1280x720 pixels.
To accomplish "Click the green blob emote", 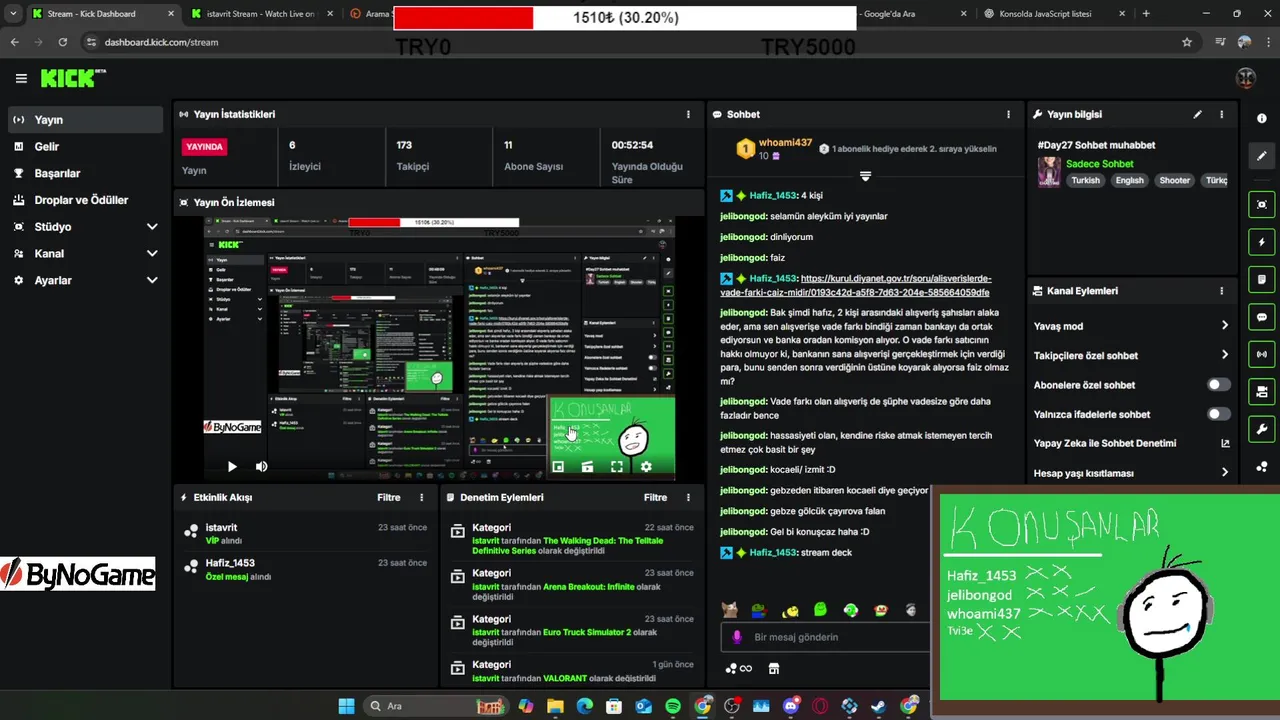I will [x=820, y=610].
